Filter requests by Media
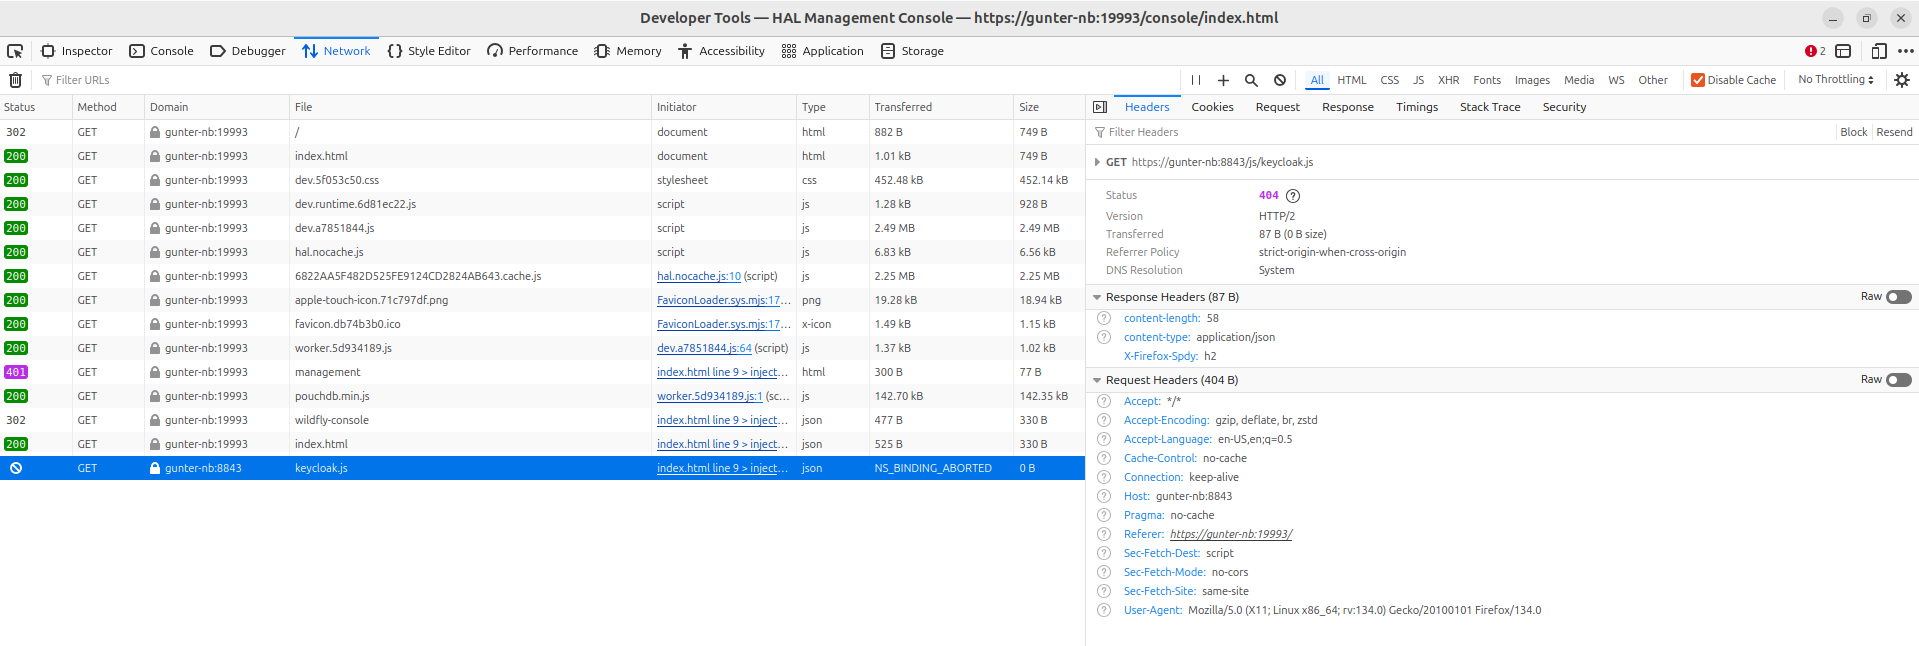1919x646 pixels. click(1579, 80)
